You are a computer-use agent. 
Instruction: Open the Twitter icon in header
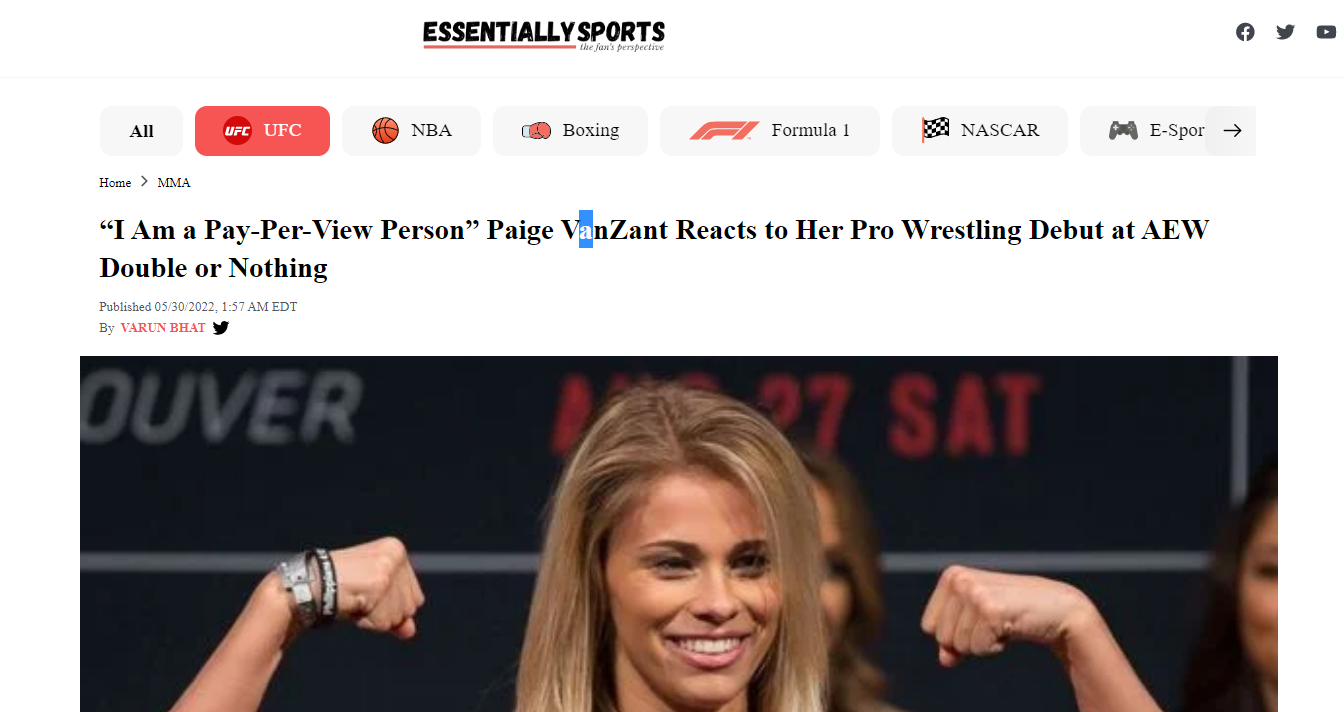[1286, 32]
